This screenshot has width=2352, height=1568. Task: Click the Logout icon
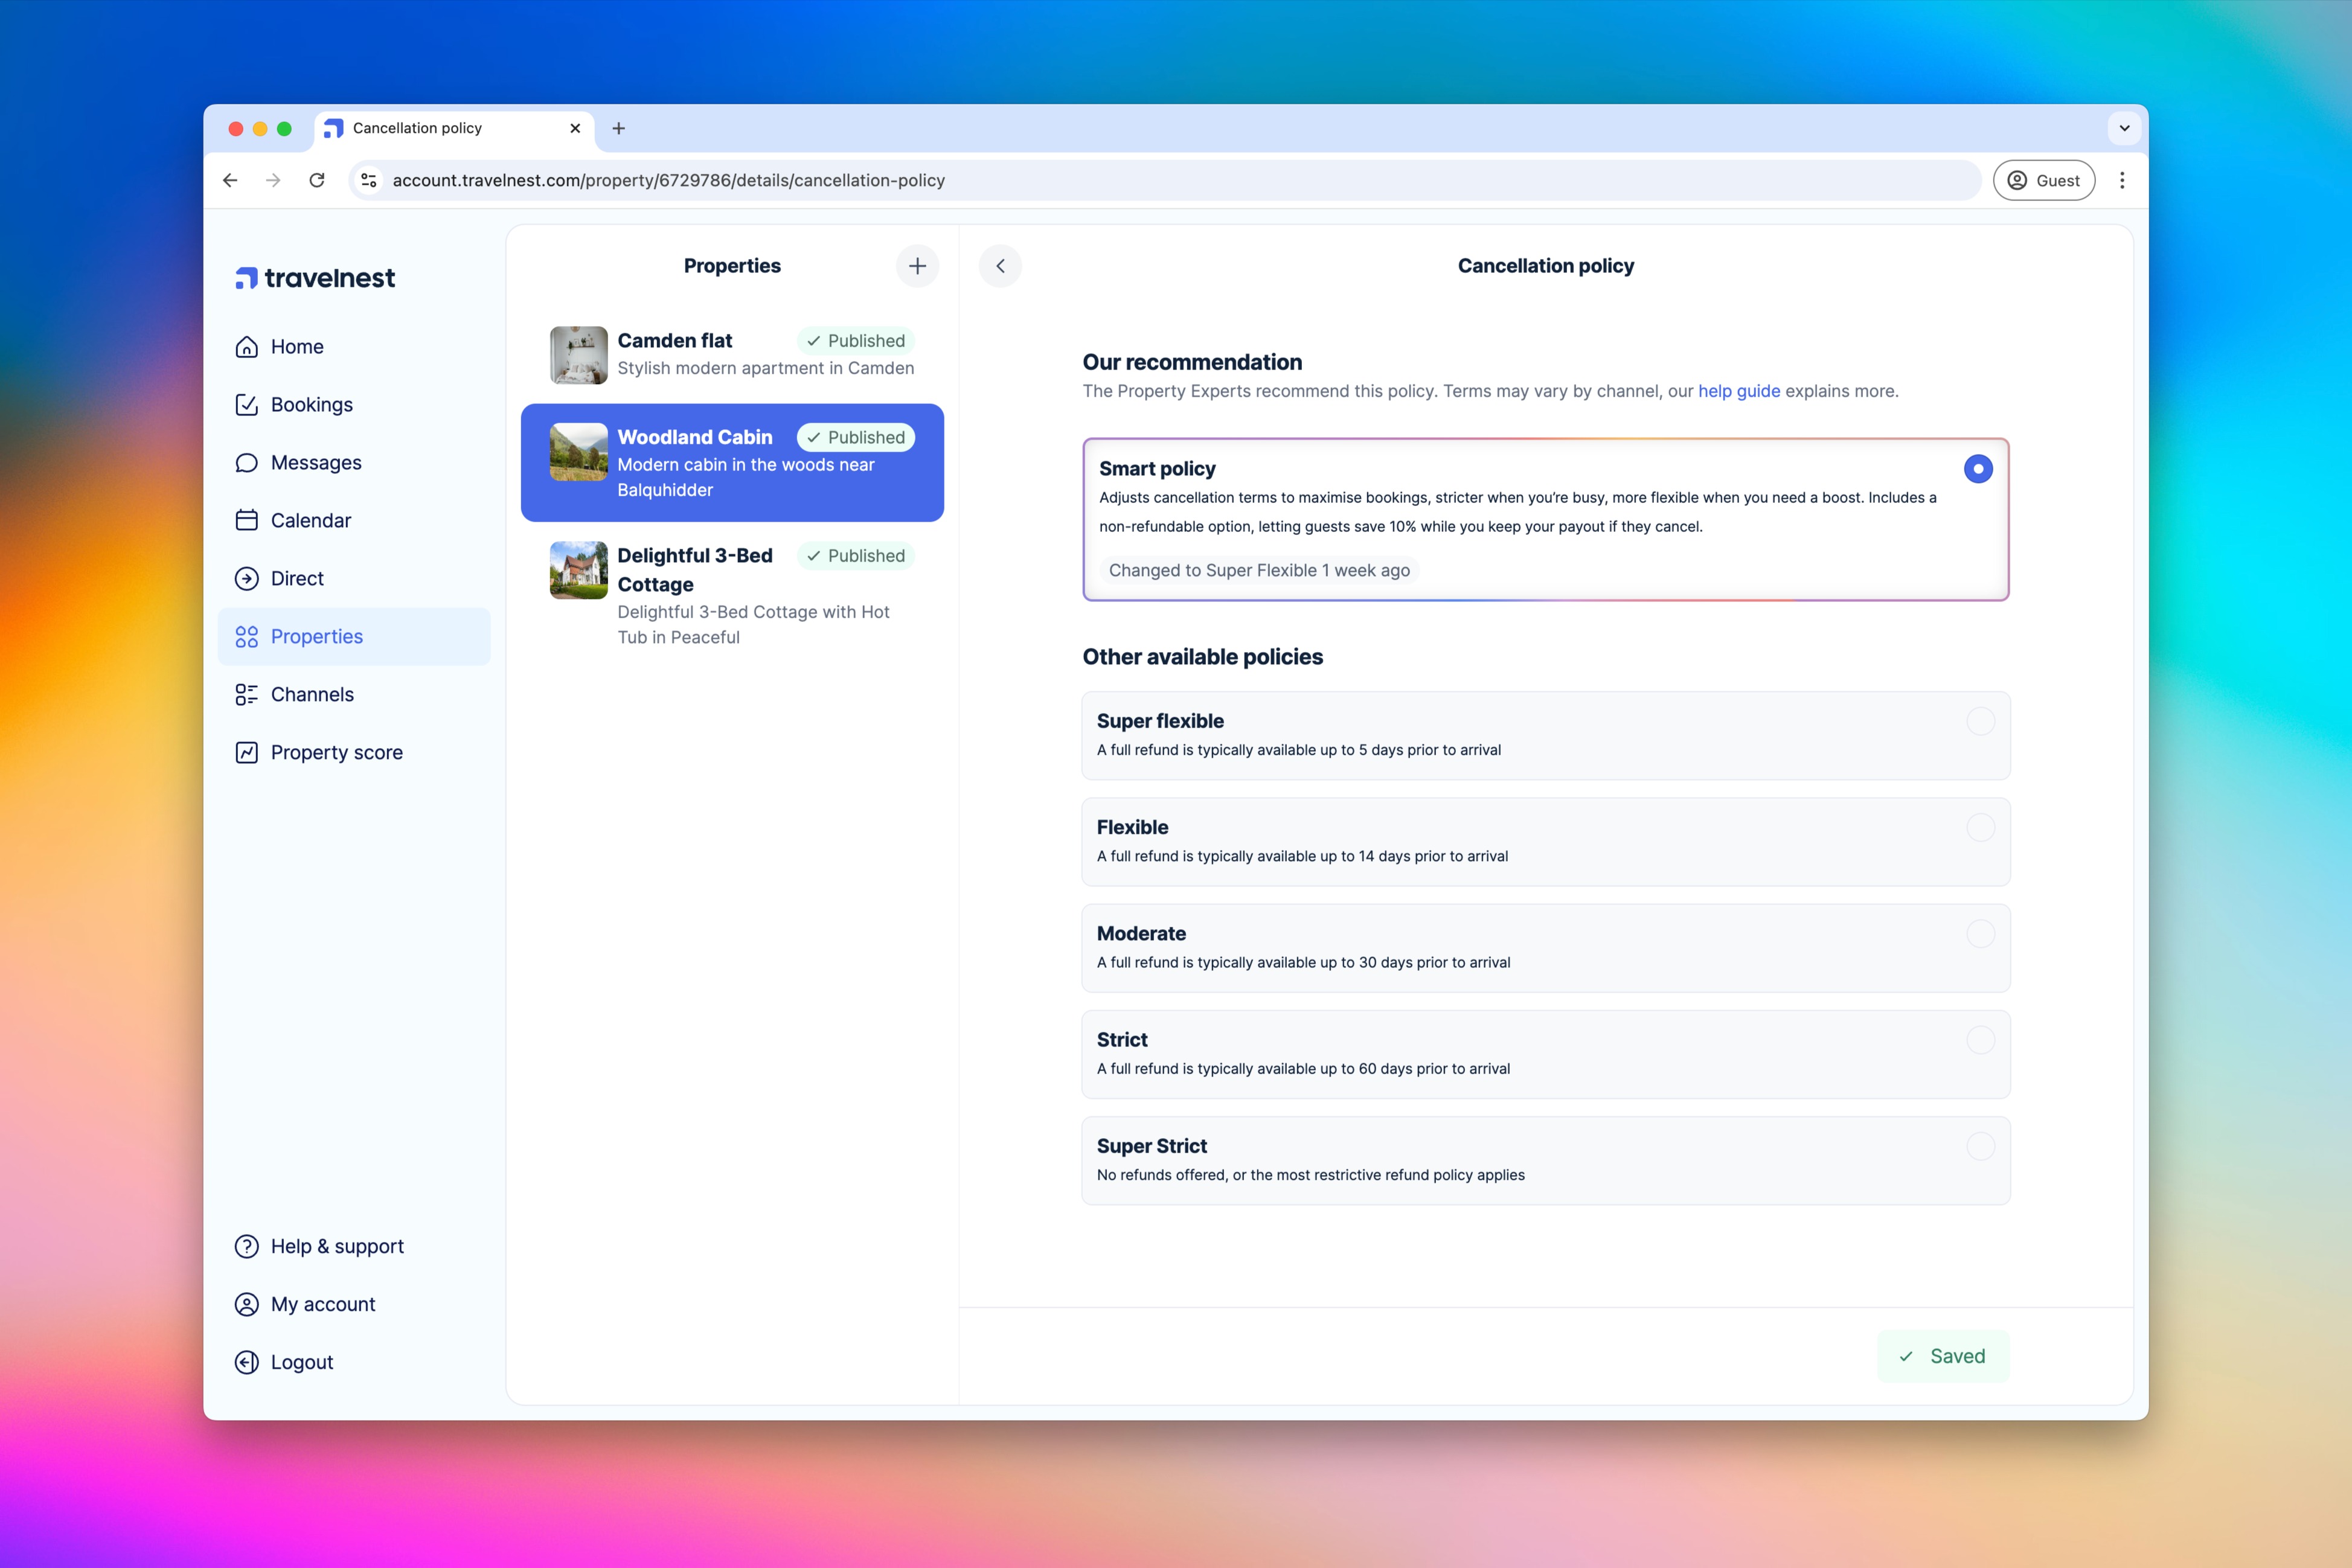(246, 1362)
